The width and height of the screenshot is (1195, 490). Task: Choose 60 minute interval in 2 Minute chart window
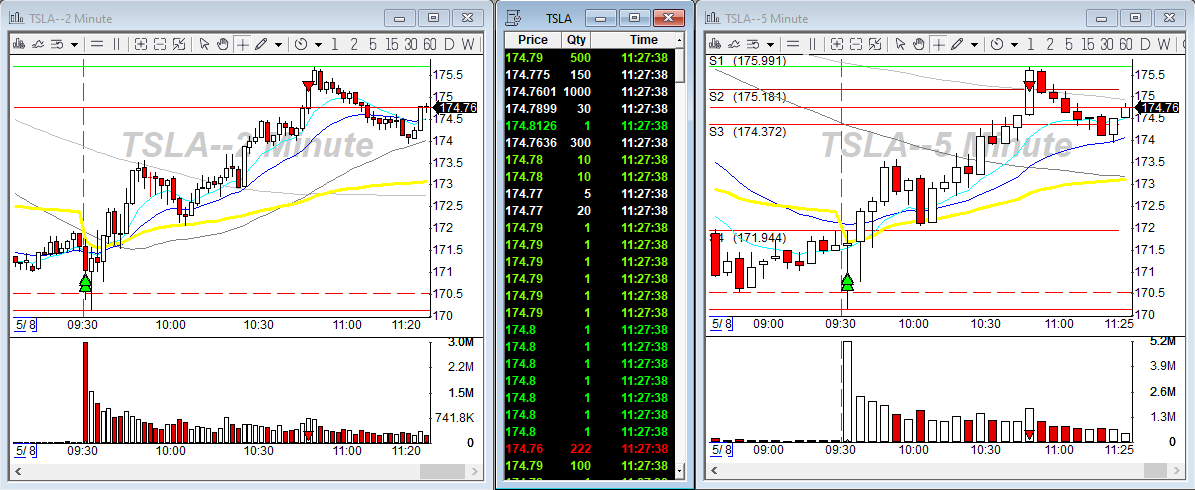[429, 44]
